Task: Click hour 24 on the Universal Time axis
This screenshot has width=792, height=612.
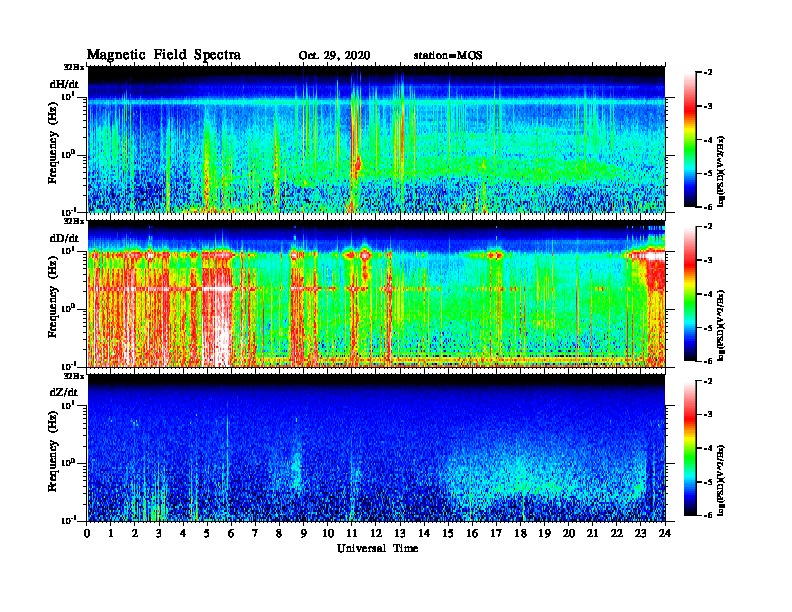Action: click(665, 534)
